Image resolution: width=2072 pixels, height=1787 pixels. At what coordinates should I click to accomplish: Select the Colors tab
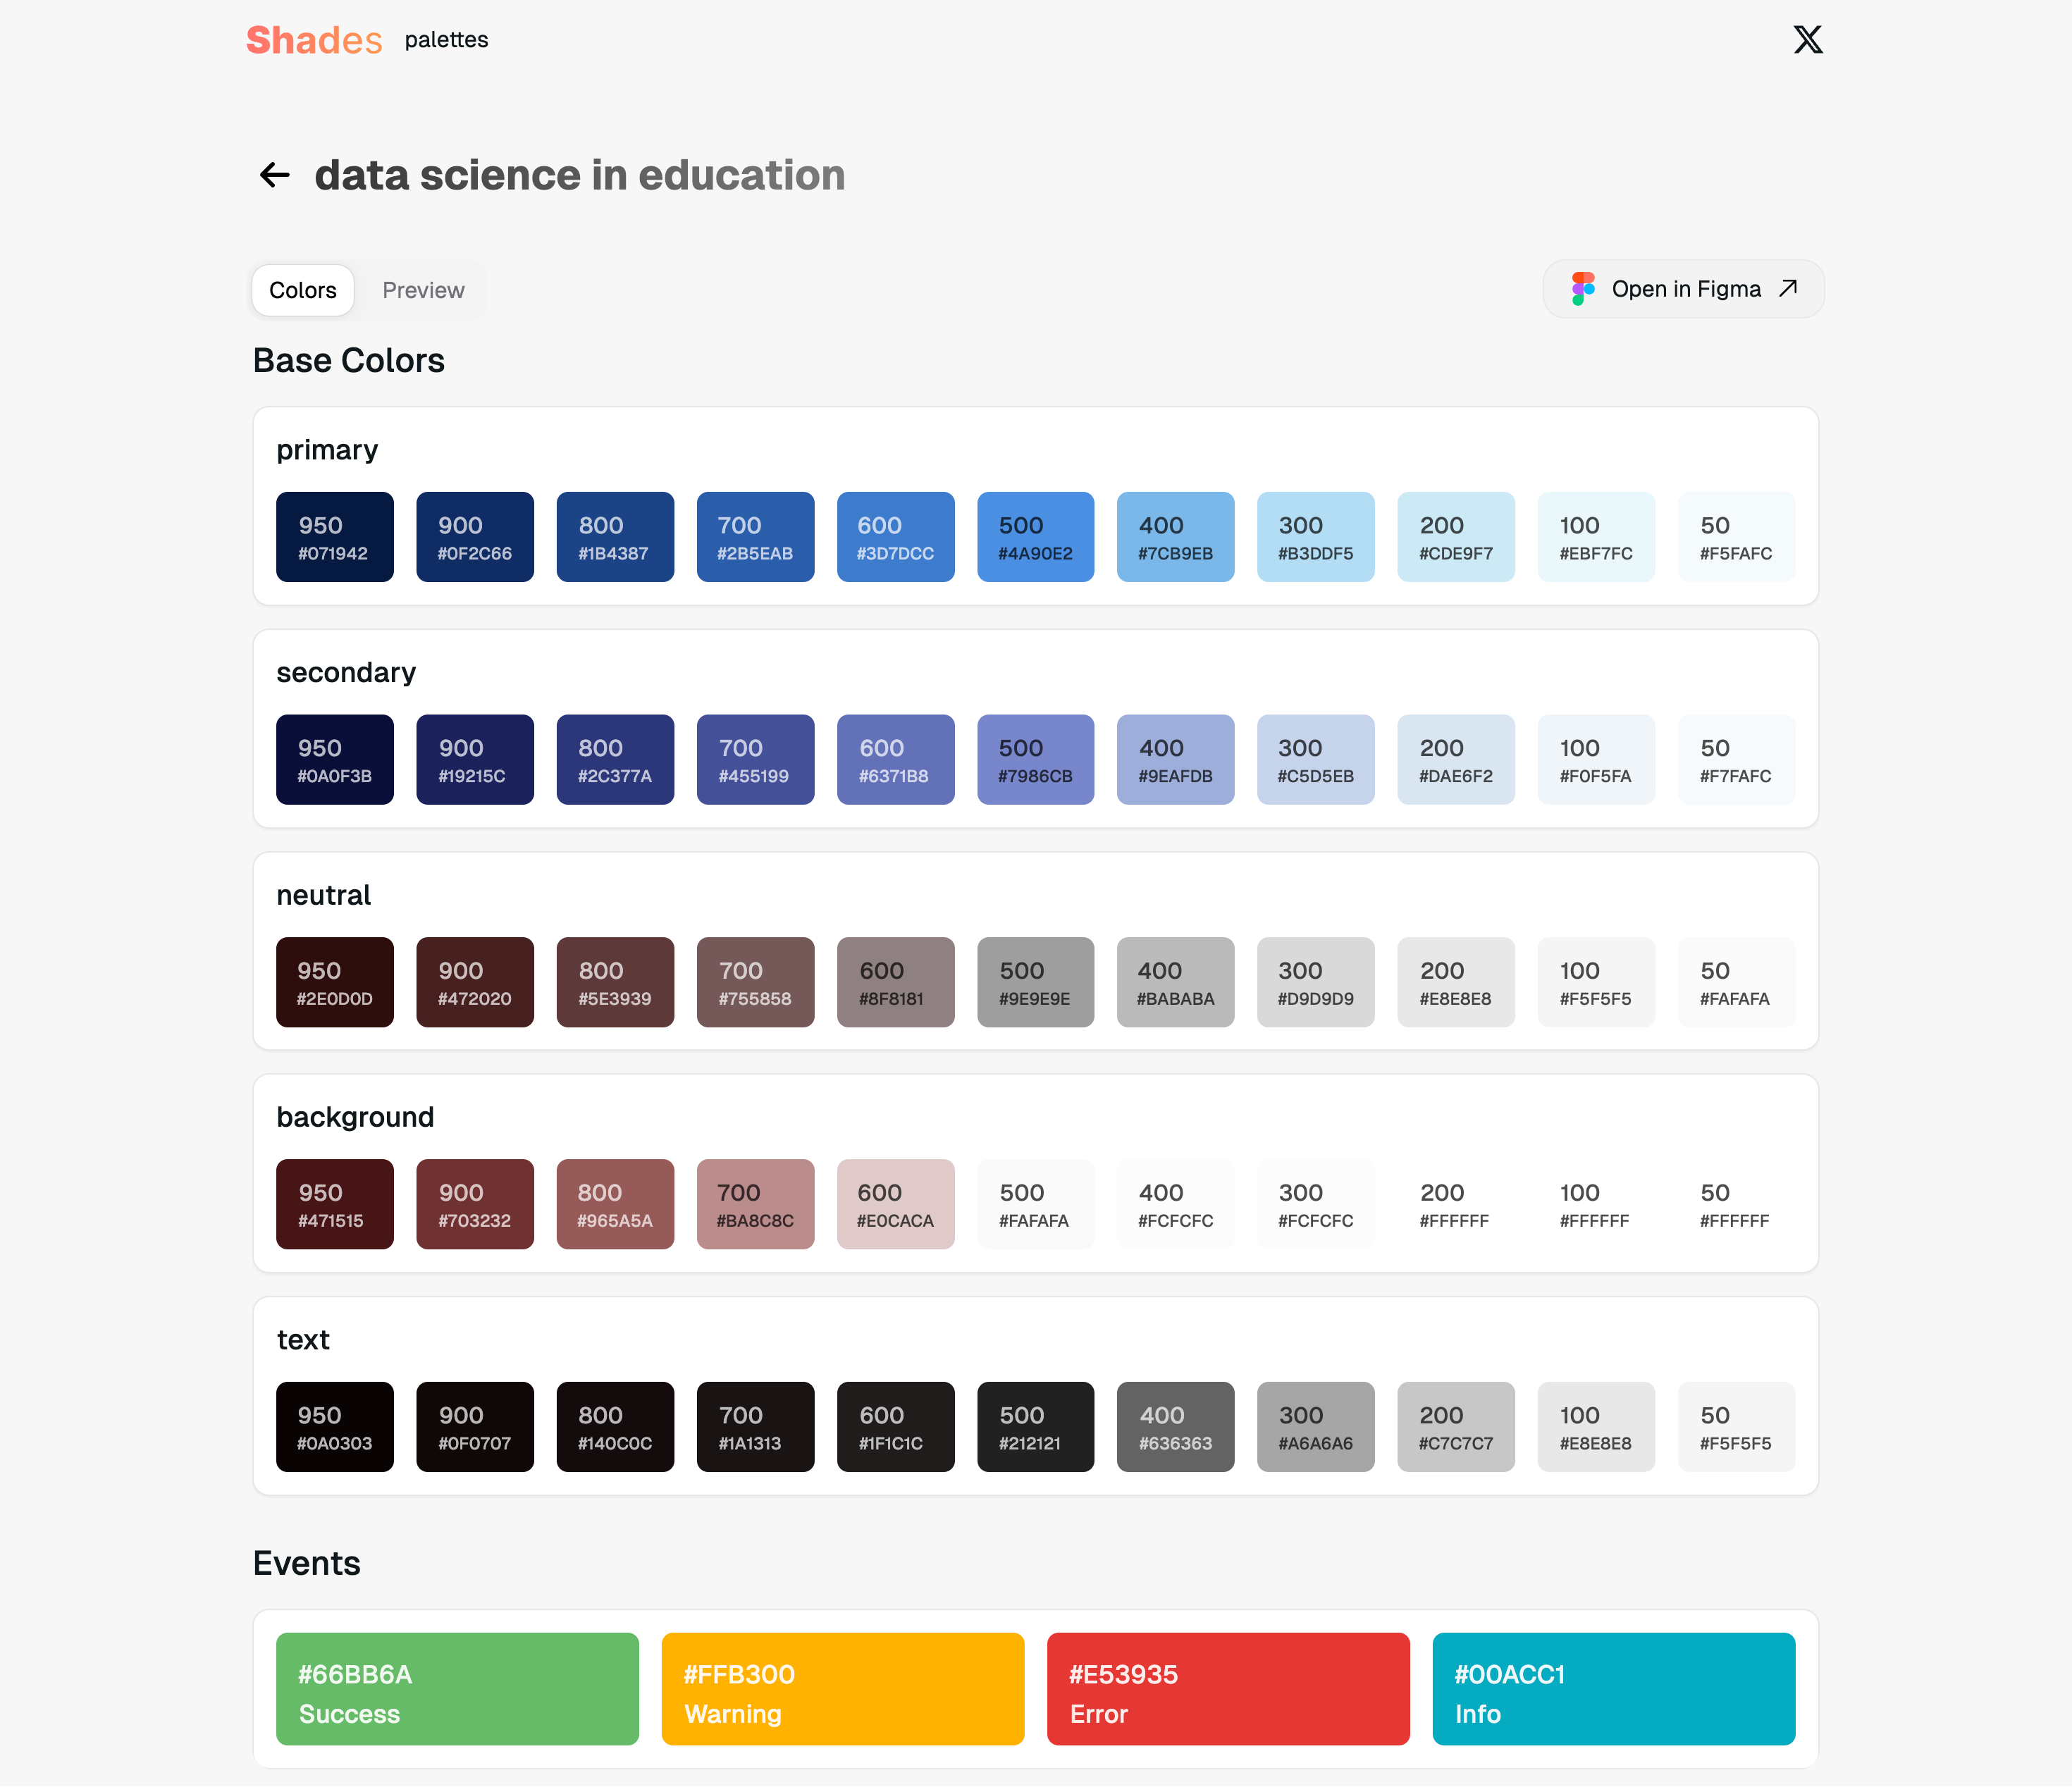point(303,290)
